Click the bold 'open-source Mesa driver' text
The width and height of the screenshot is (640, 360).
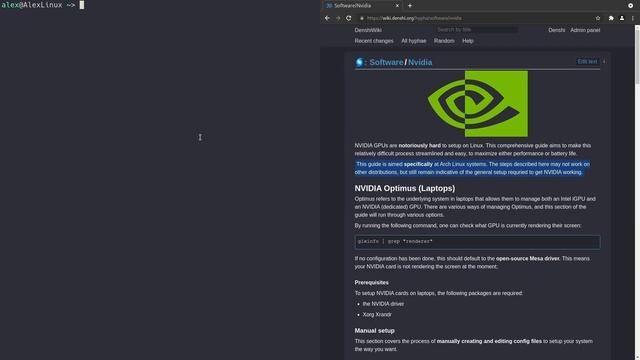527,258
